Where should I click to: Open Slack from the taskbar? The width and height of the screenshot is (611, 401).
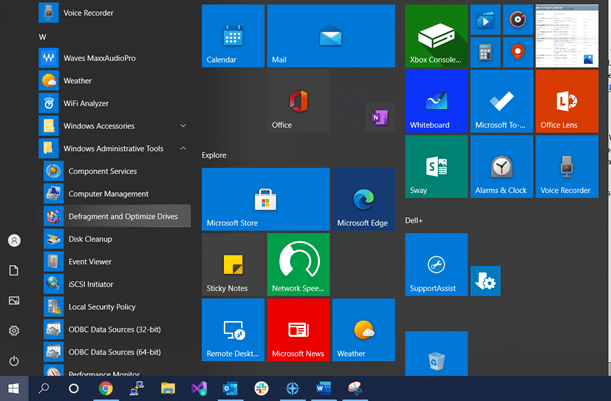pos(261,389)
